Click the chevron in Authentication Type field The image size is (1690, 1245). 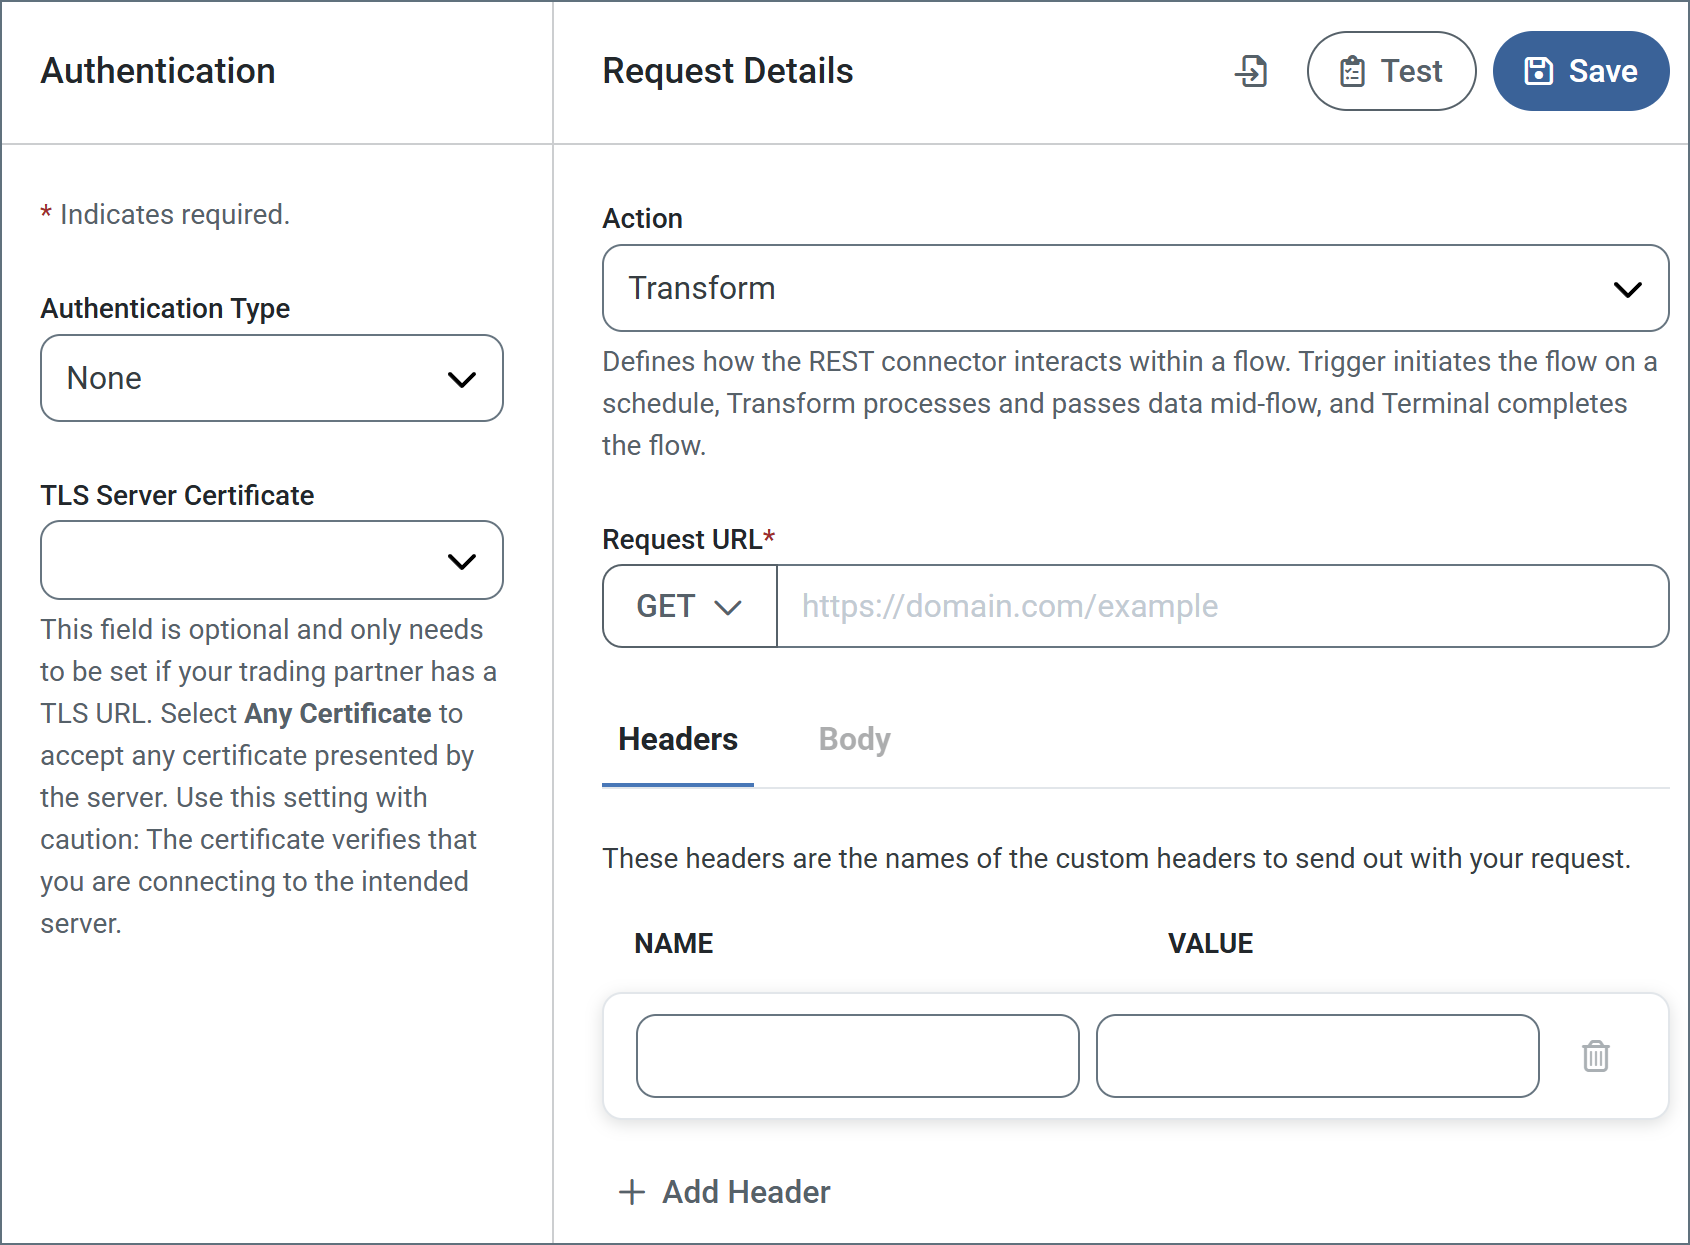click(x=461, y=379)
